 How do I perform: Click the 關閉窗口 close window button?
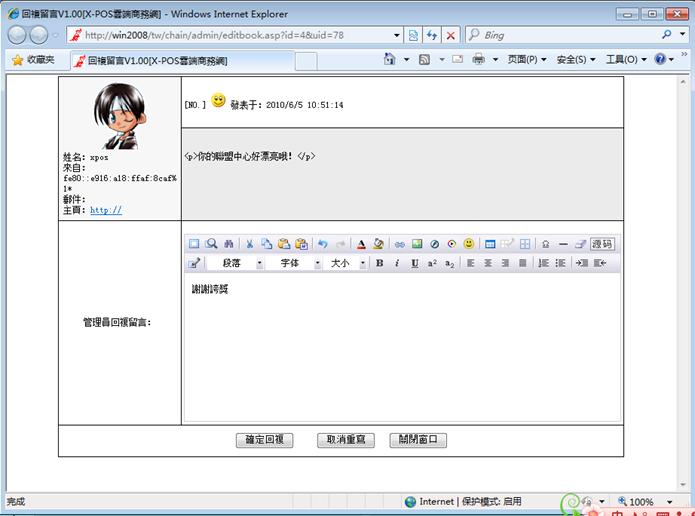[418, 440]
